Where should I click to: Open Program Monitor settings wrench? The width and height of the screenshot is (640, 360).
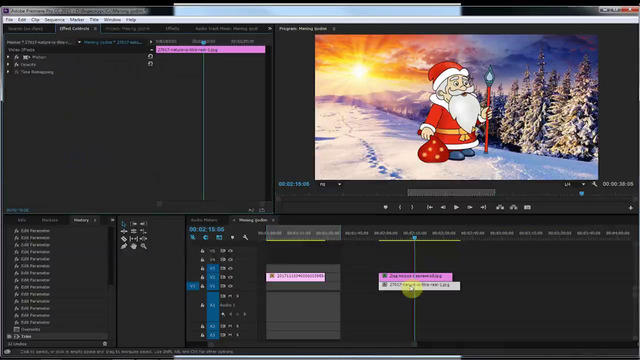[594, 184]
